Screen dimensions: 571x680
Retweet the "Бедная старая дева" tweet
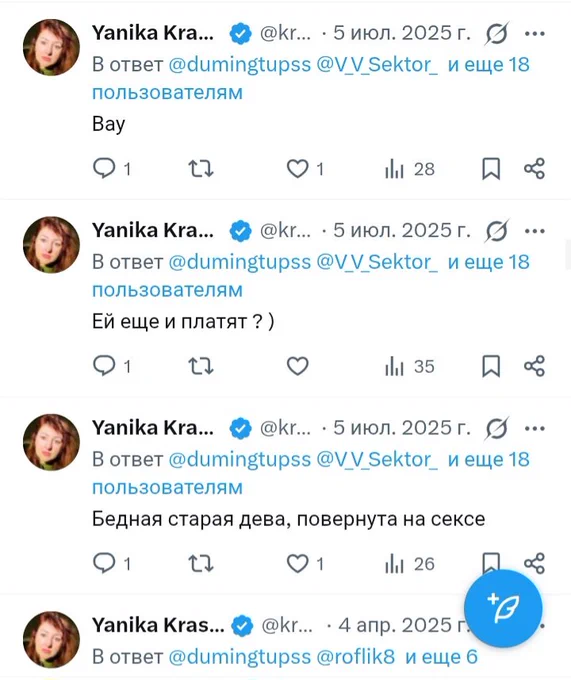tap(201, 564)
